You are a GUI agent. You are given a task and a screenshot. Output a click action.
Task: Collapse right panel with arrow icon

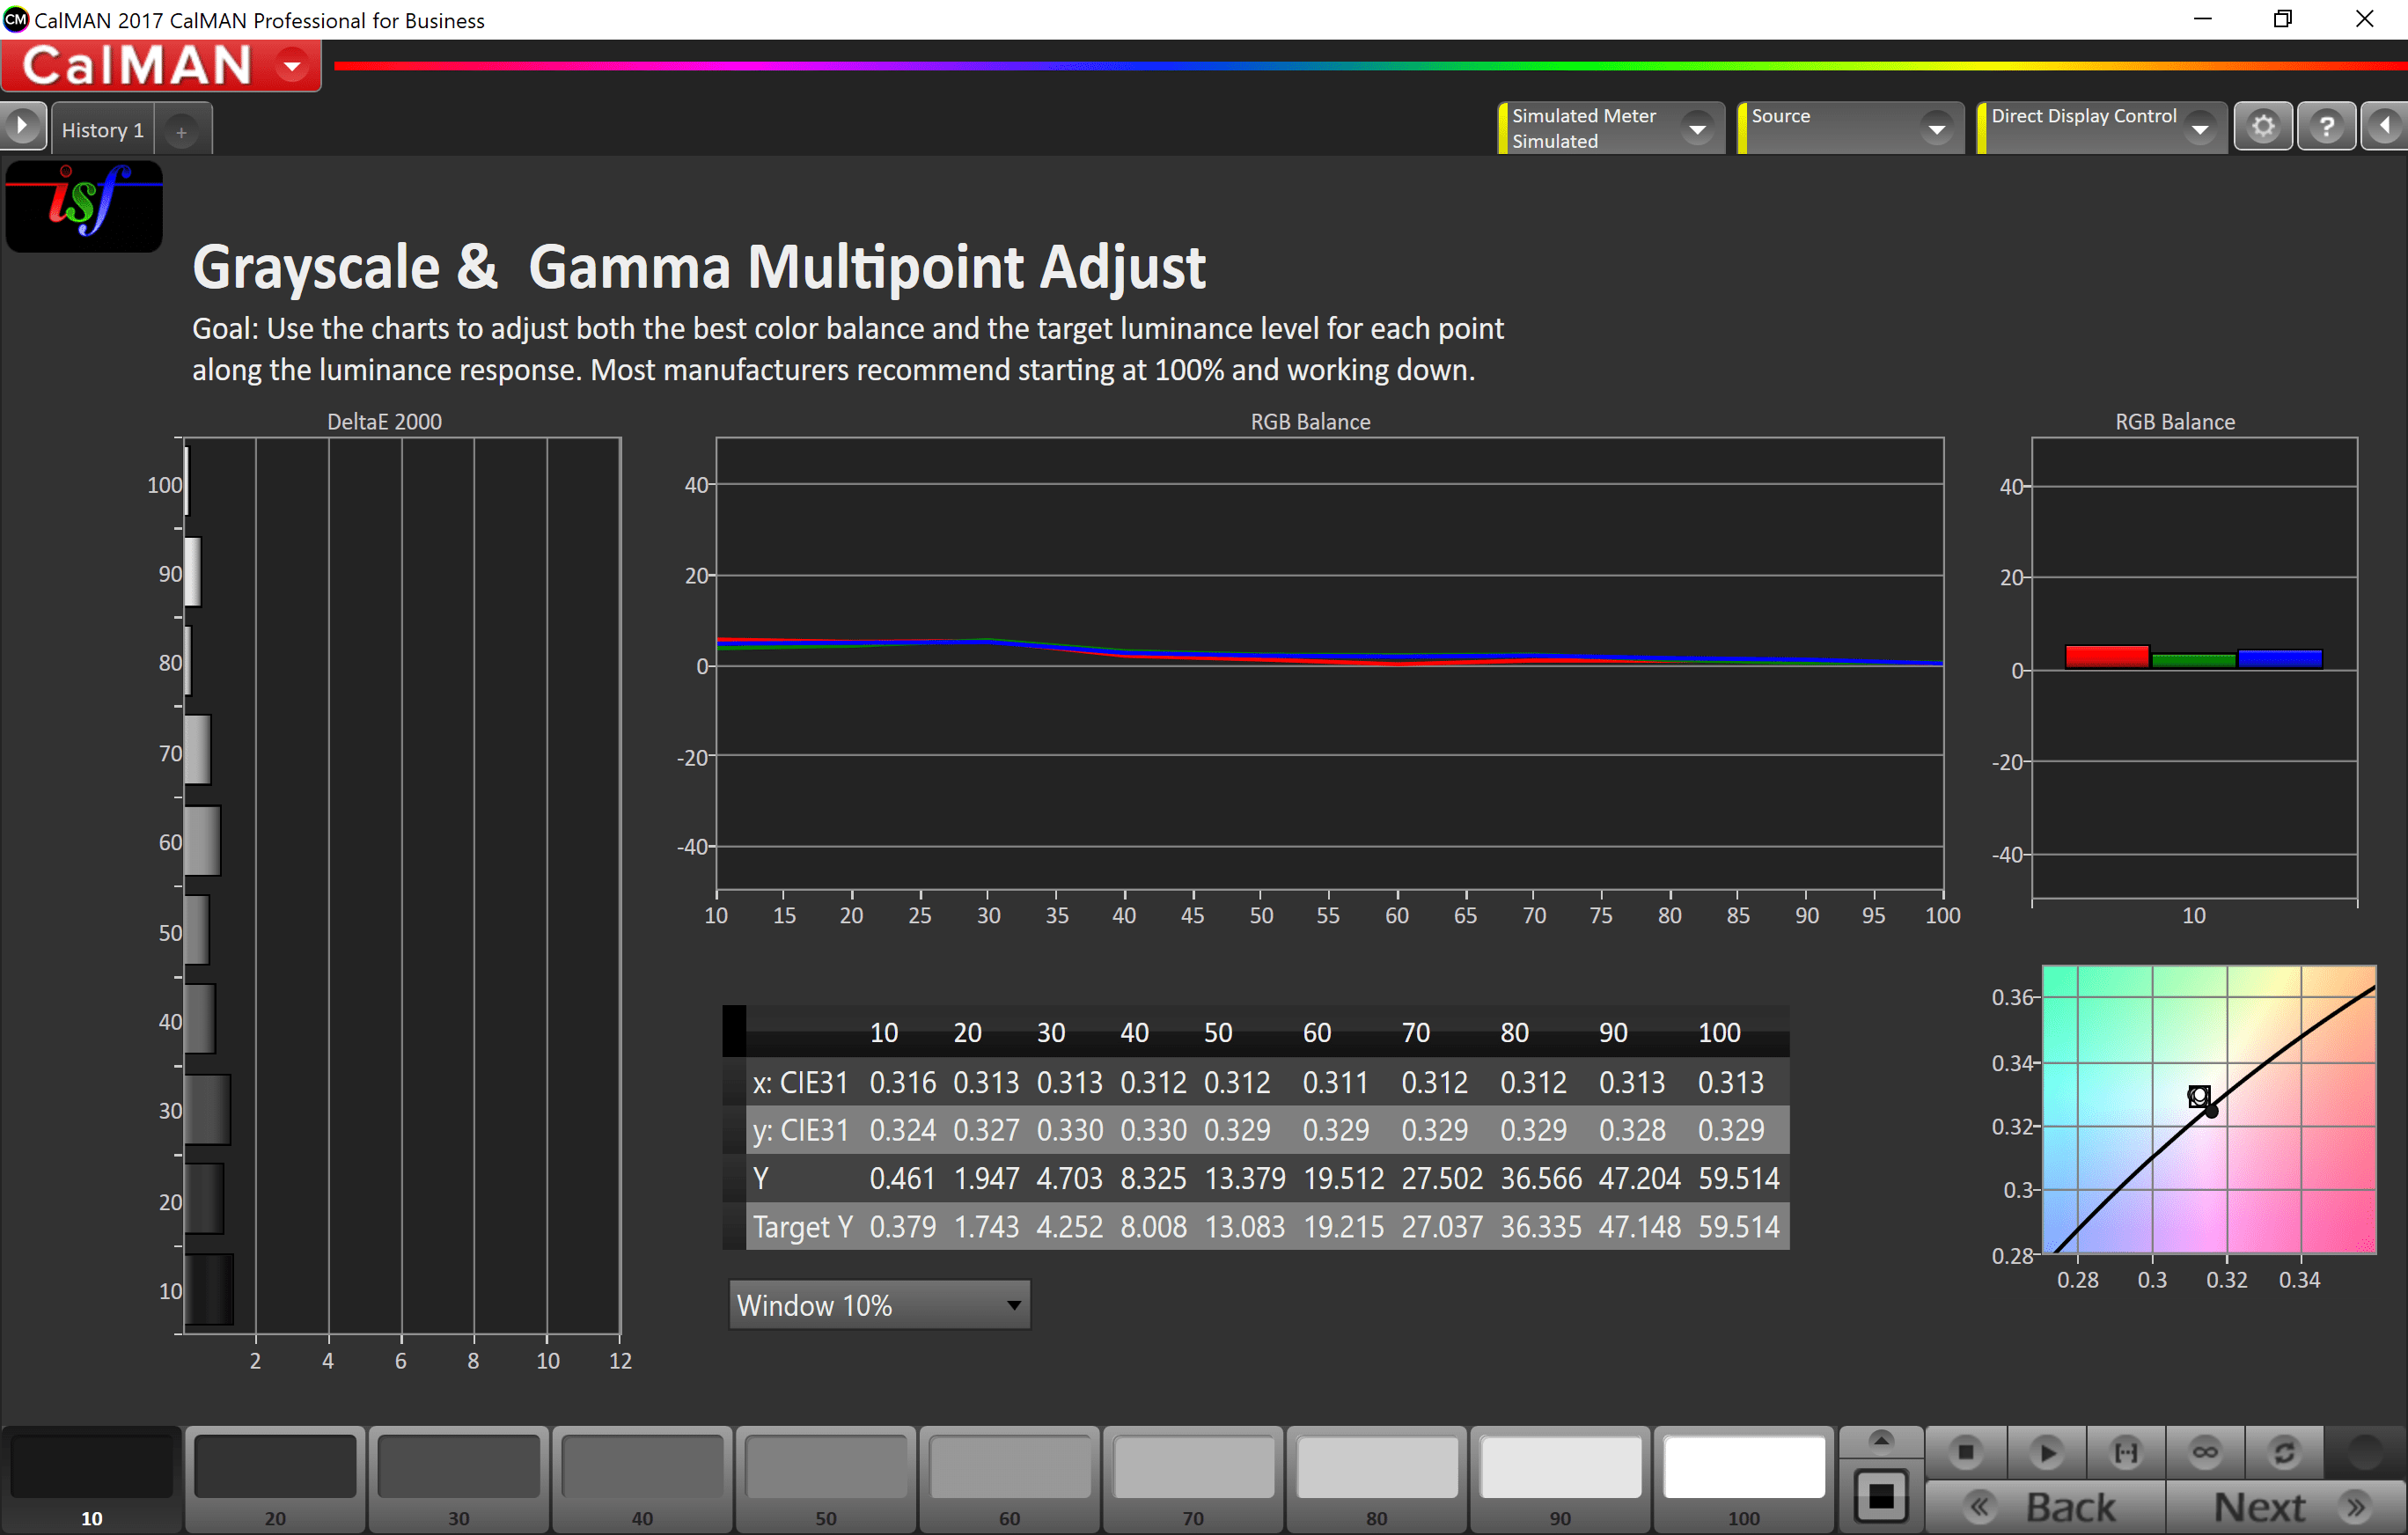click(2385, 127)
